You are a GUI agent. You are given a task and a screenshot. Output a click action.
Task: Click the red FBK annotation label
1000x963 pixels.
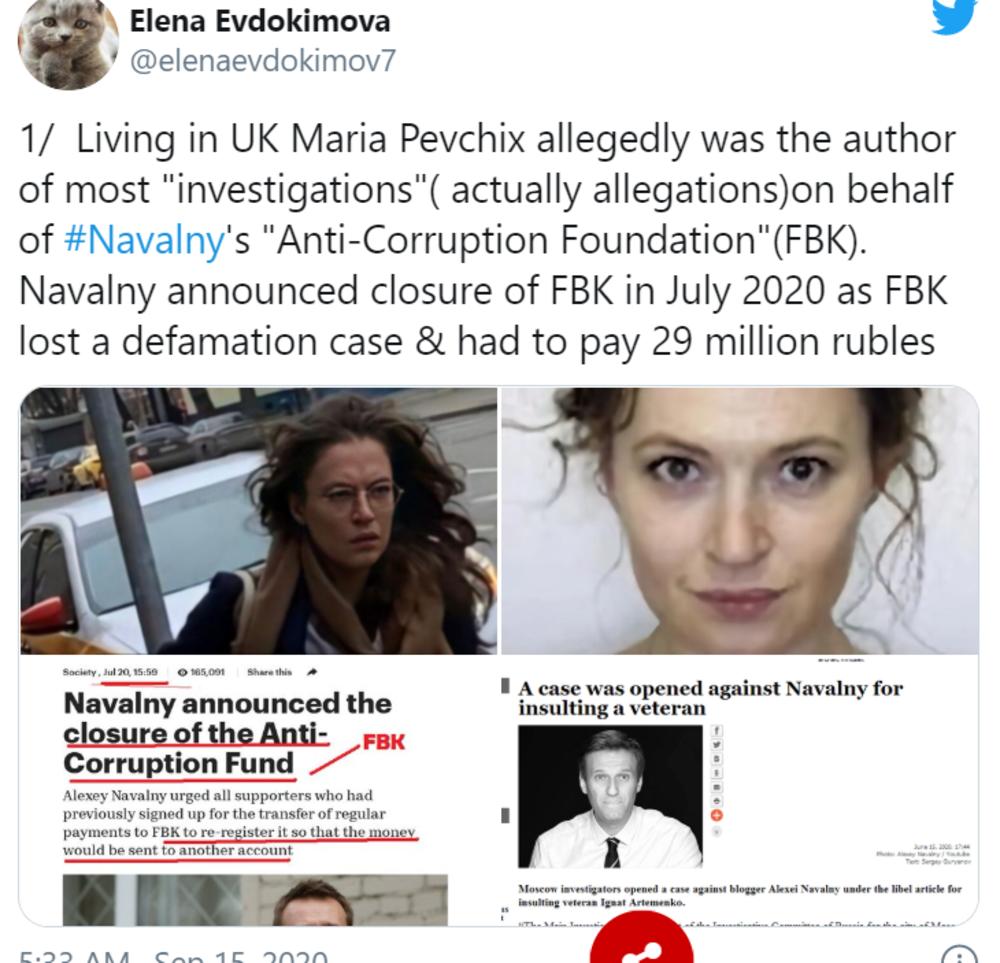coord(384,742)
